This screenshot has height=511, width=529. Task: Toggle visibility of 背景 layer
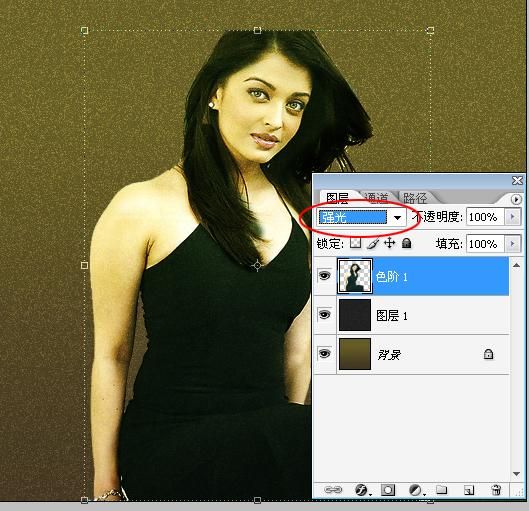[x=324, y=353]
